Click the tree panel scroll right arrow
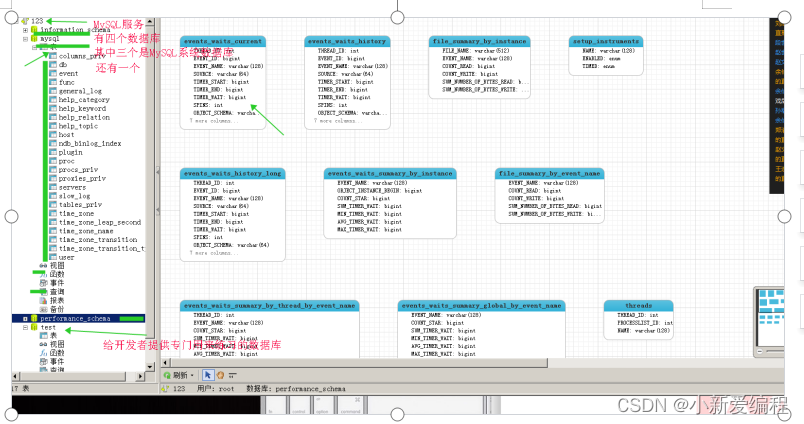The width and height of the screenshot is (804, 424). pos(140,376)
